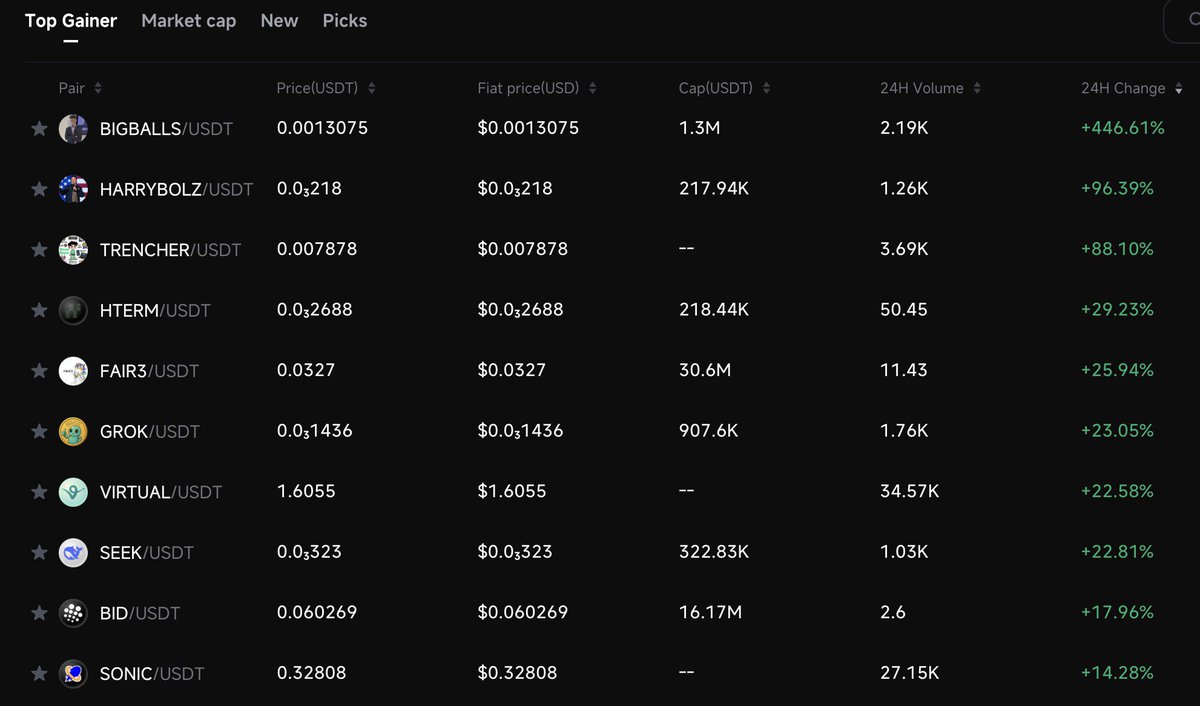Select the BID/USDT pair name
The width and height of the screenshot is (1200, 706).
click(140, 613)
